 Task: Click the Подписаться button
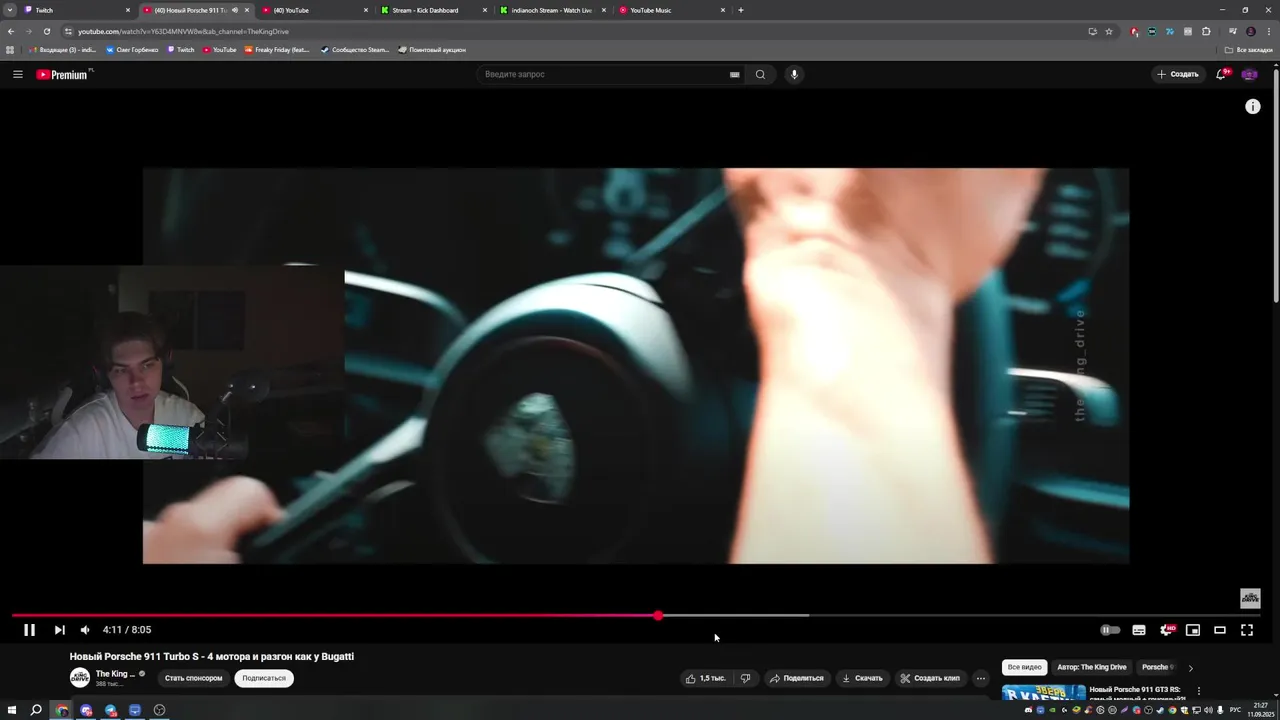click(x=264, y=678)
